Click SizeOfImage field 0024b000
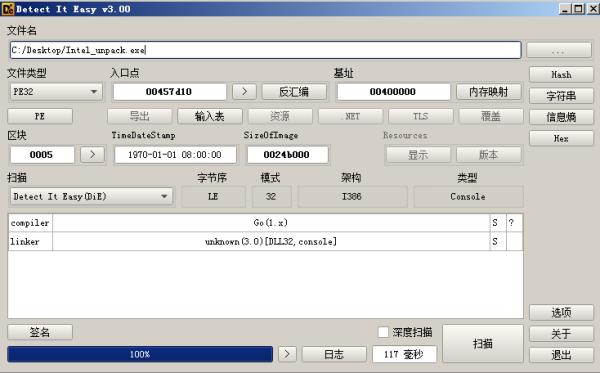 [287, 155]
